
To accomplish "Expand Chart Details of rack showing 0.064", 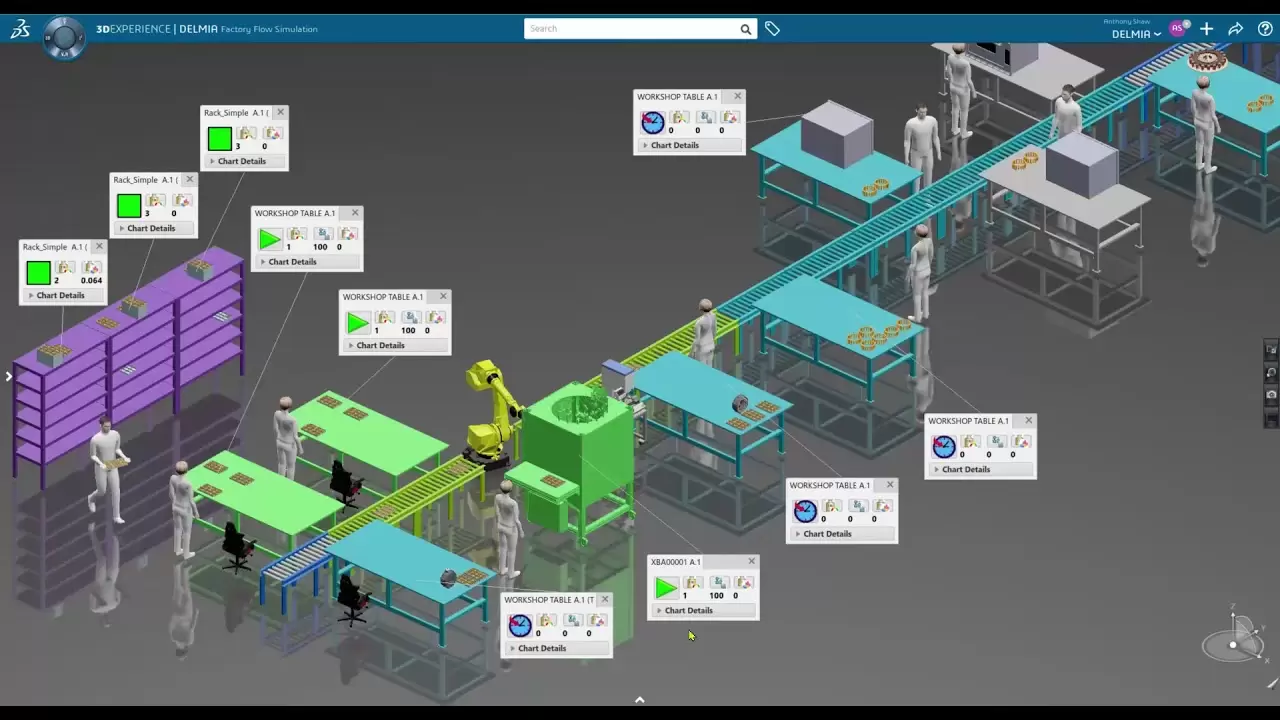I will pos(60,295).
